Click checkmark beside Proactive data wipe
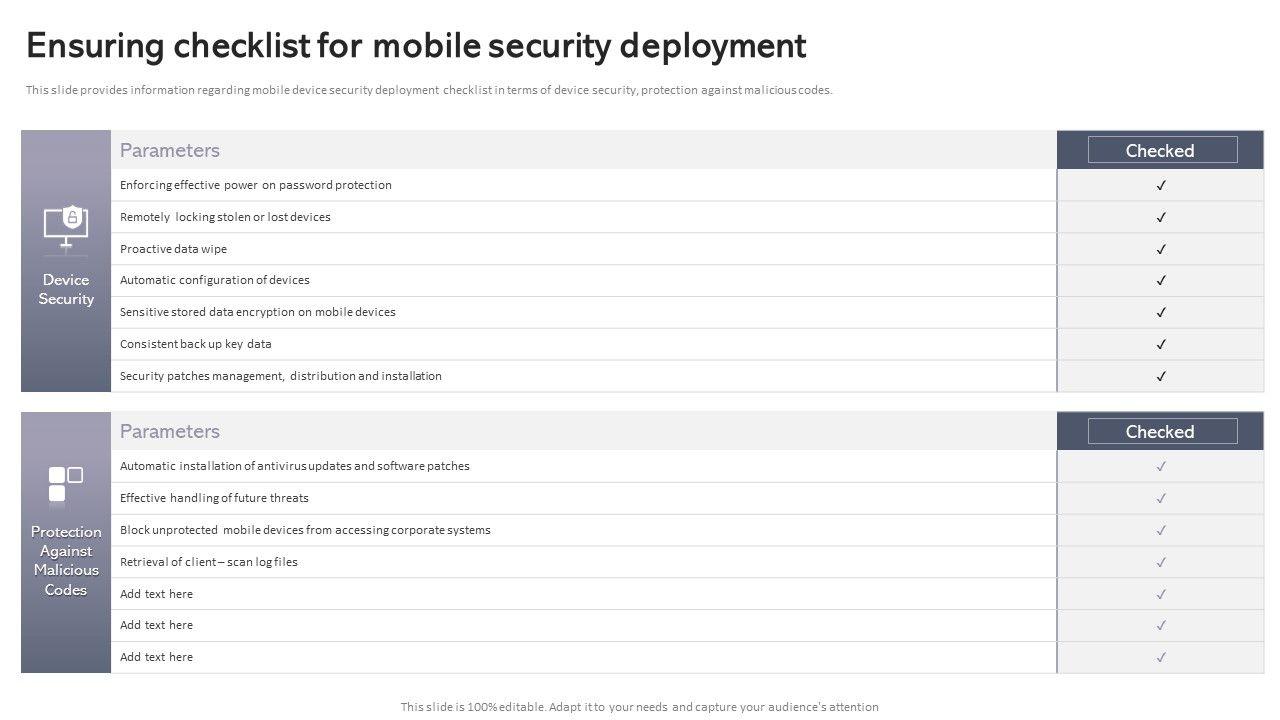 1161,249
